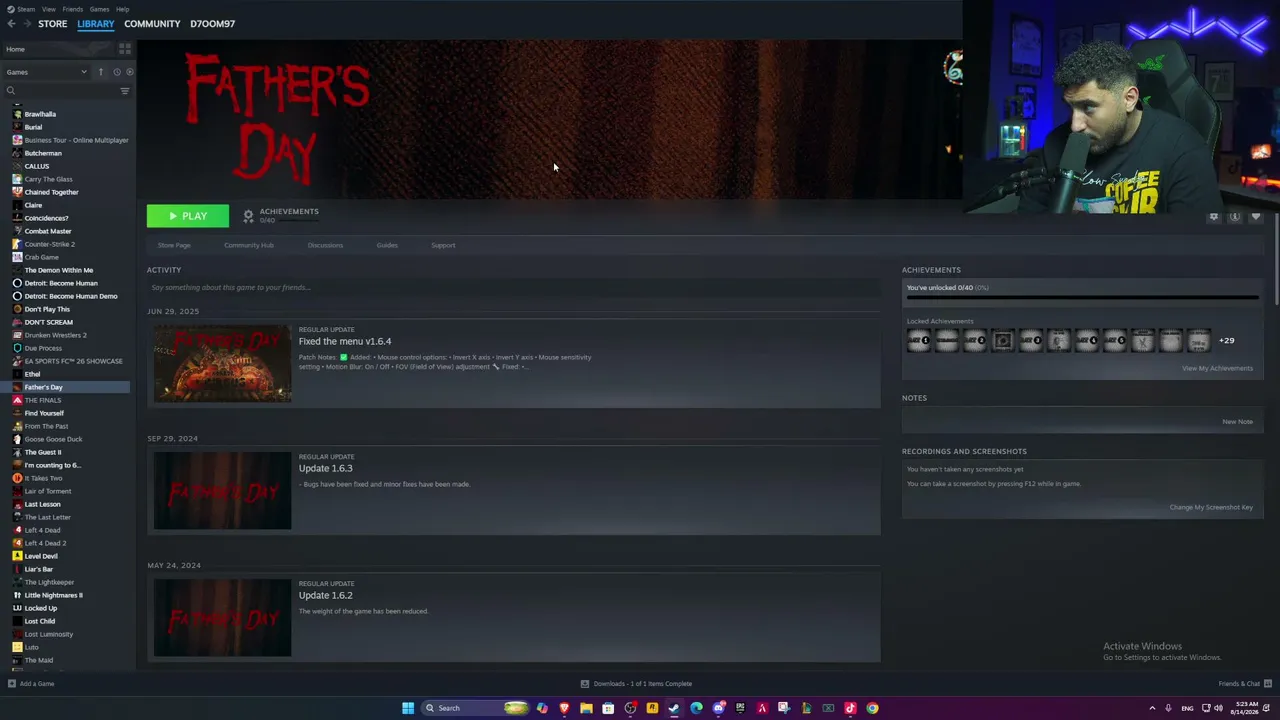Screen dimensions: 1280x720
Task: Expand the Games category dropdown
Action: (x=45, y=72)
